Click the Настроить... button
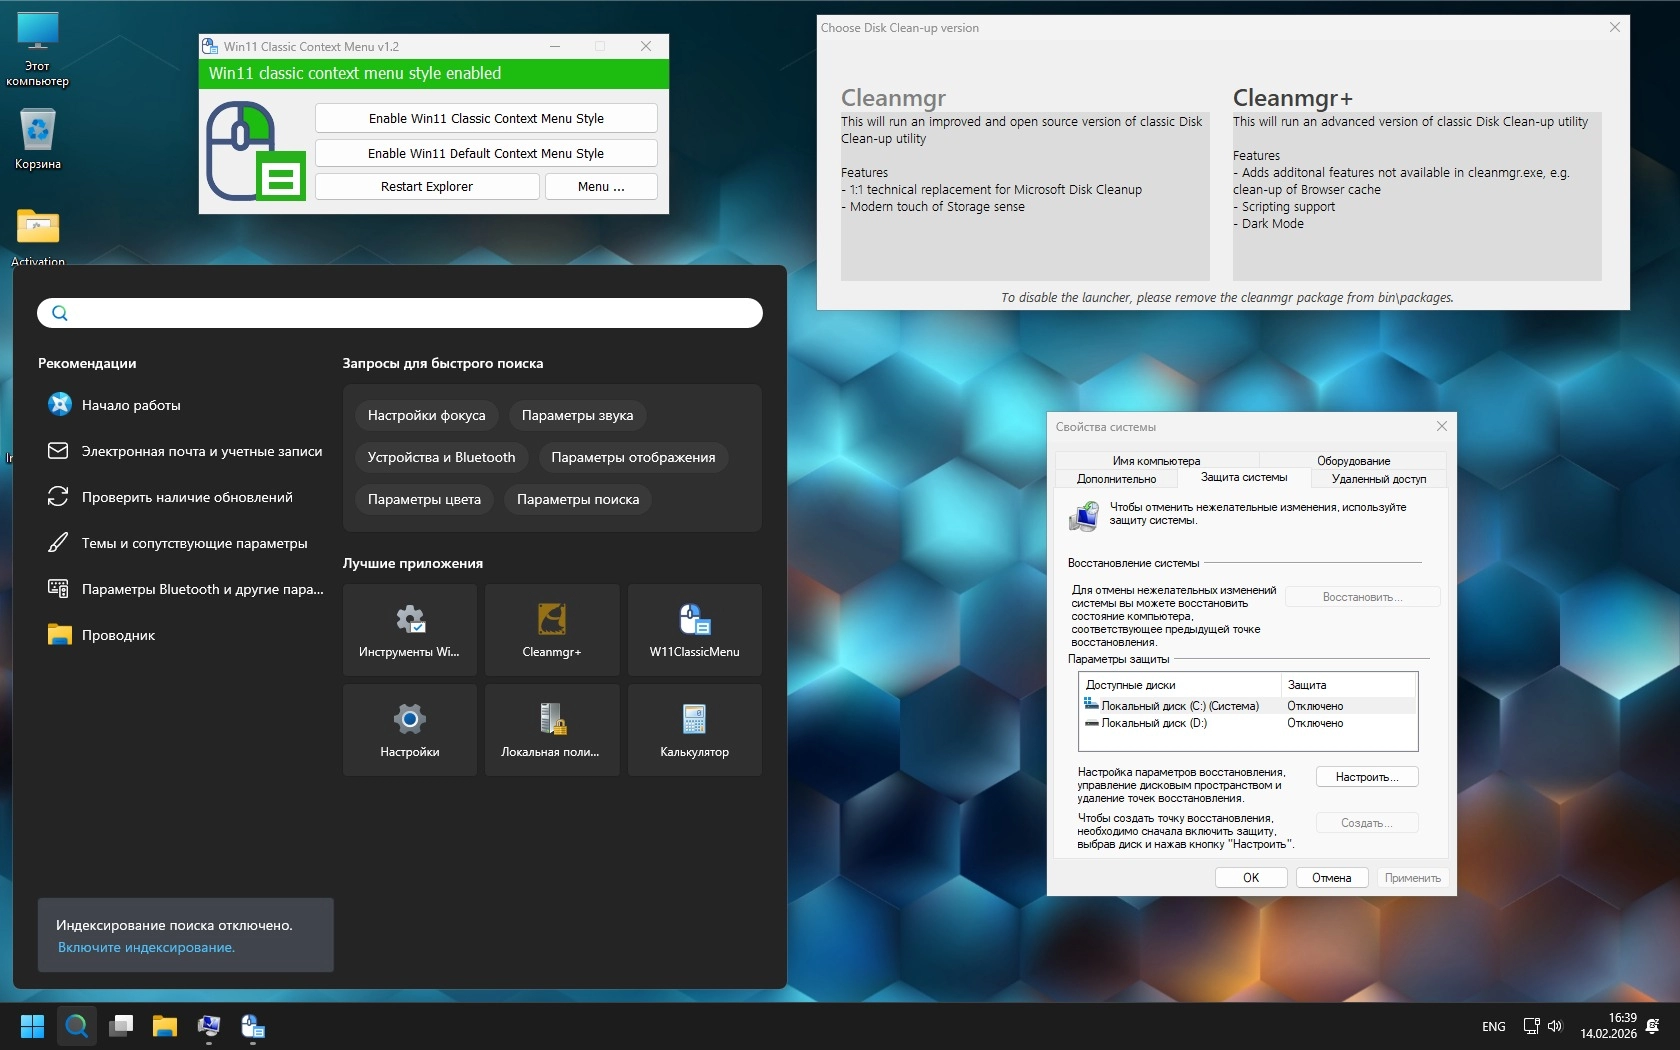The width and height of the screenshot is (1680, 1050). (x=1367, y=777)
